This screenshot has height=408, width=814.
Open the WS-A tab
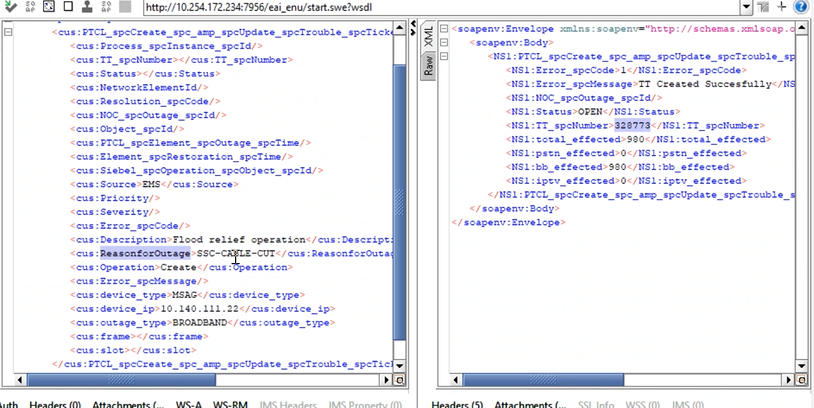[187, 403]
